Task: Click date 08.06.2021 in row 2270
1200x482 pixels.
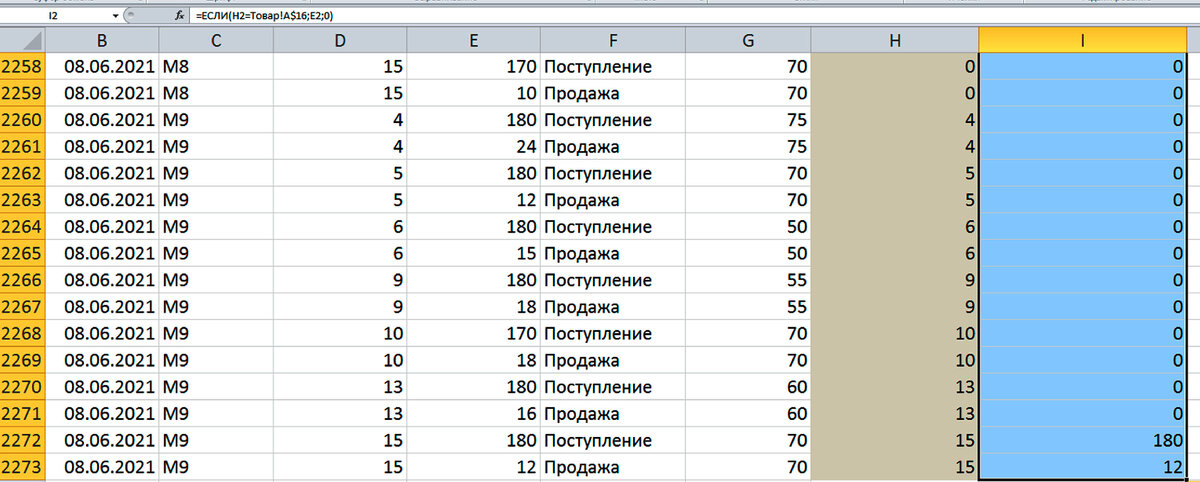Action: pos(108,387)
